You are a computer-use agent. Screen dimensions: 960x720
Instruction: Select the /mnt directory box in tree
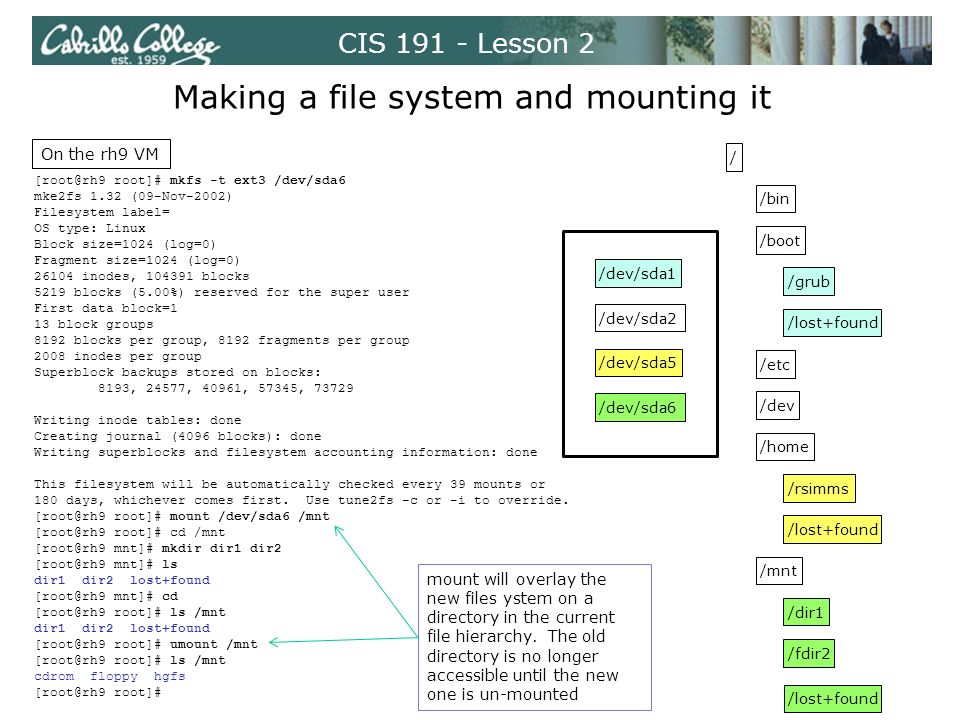tap(779, 571)
